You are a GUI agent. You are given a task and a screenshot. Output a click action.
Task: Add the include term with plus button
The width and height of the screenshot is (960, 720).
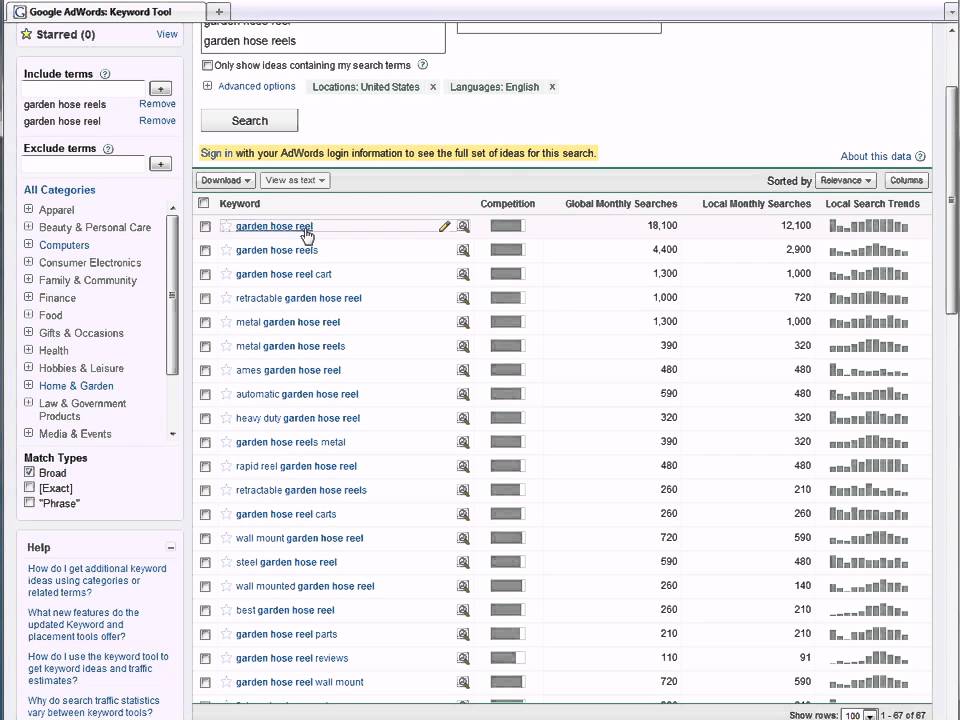(160, 89)
